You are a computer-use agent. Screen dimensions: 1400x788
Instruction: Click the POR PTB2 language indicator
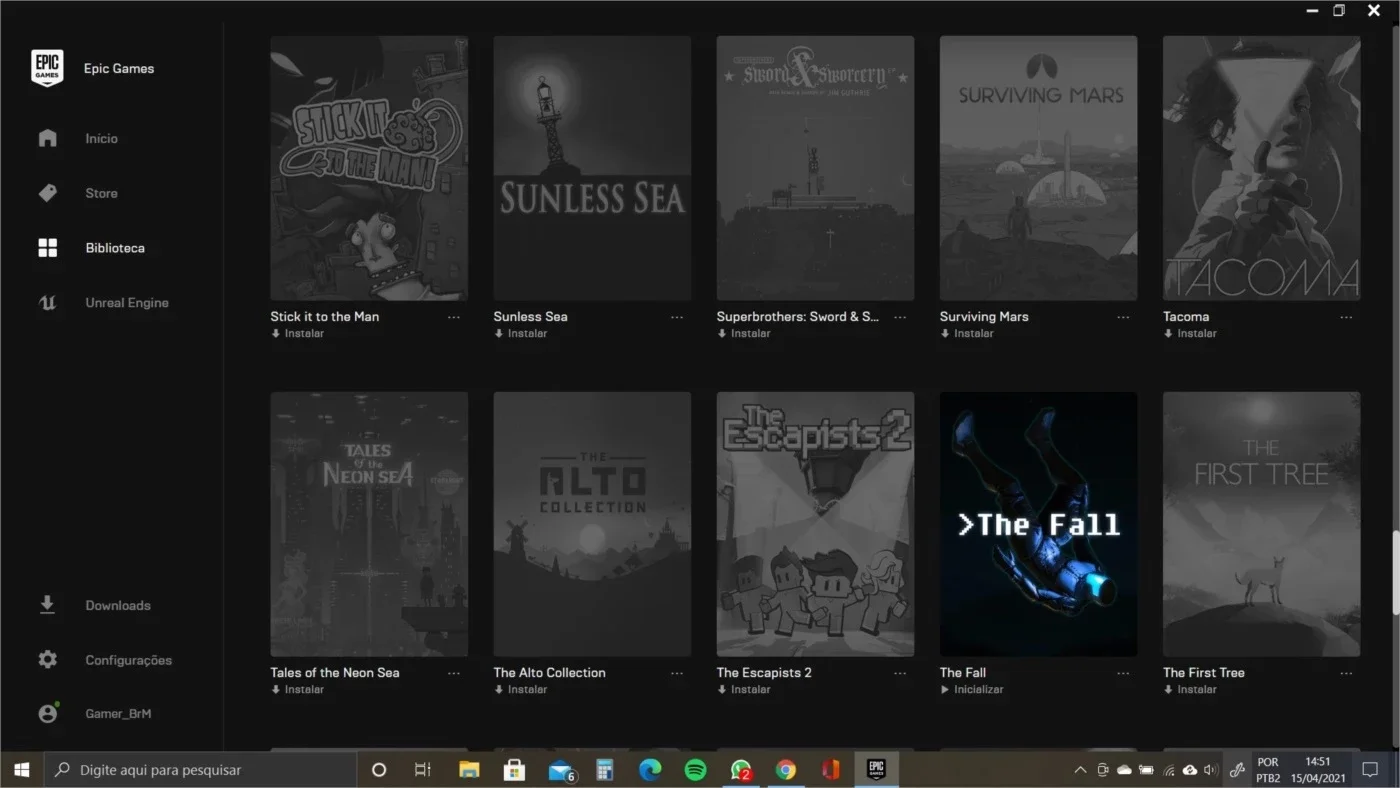coord(1268,770)
